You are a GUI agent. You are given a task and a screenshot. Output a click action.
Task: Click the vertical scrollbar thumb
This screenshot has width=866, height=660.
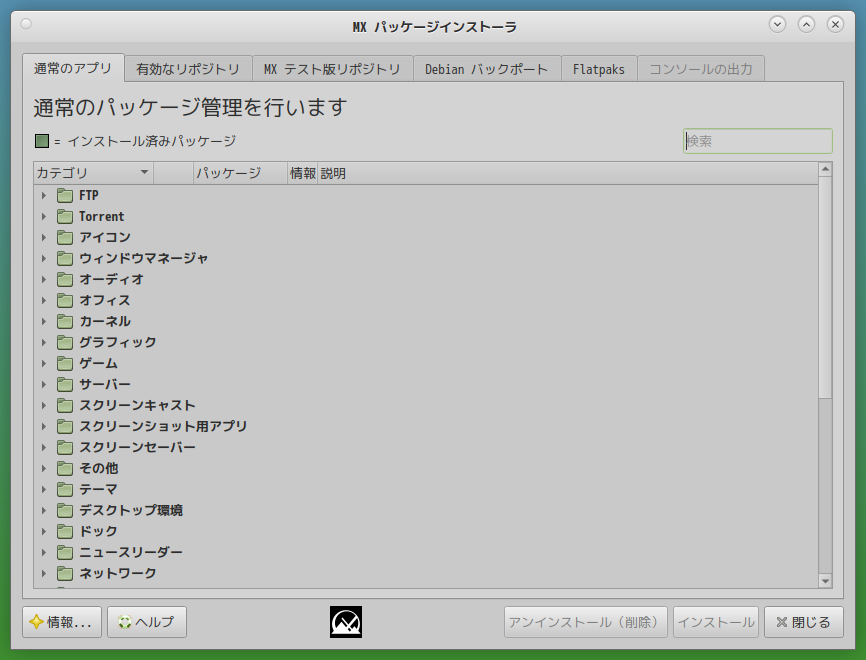tap(825, 287)
